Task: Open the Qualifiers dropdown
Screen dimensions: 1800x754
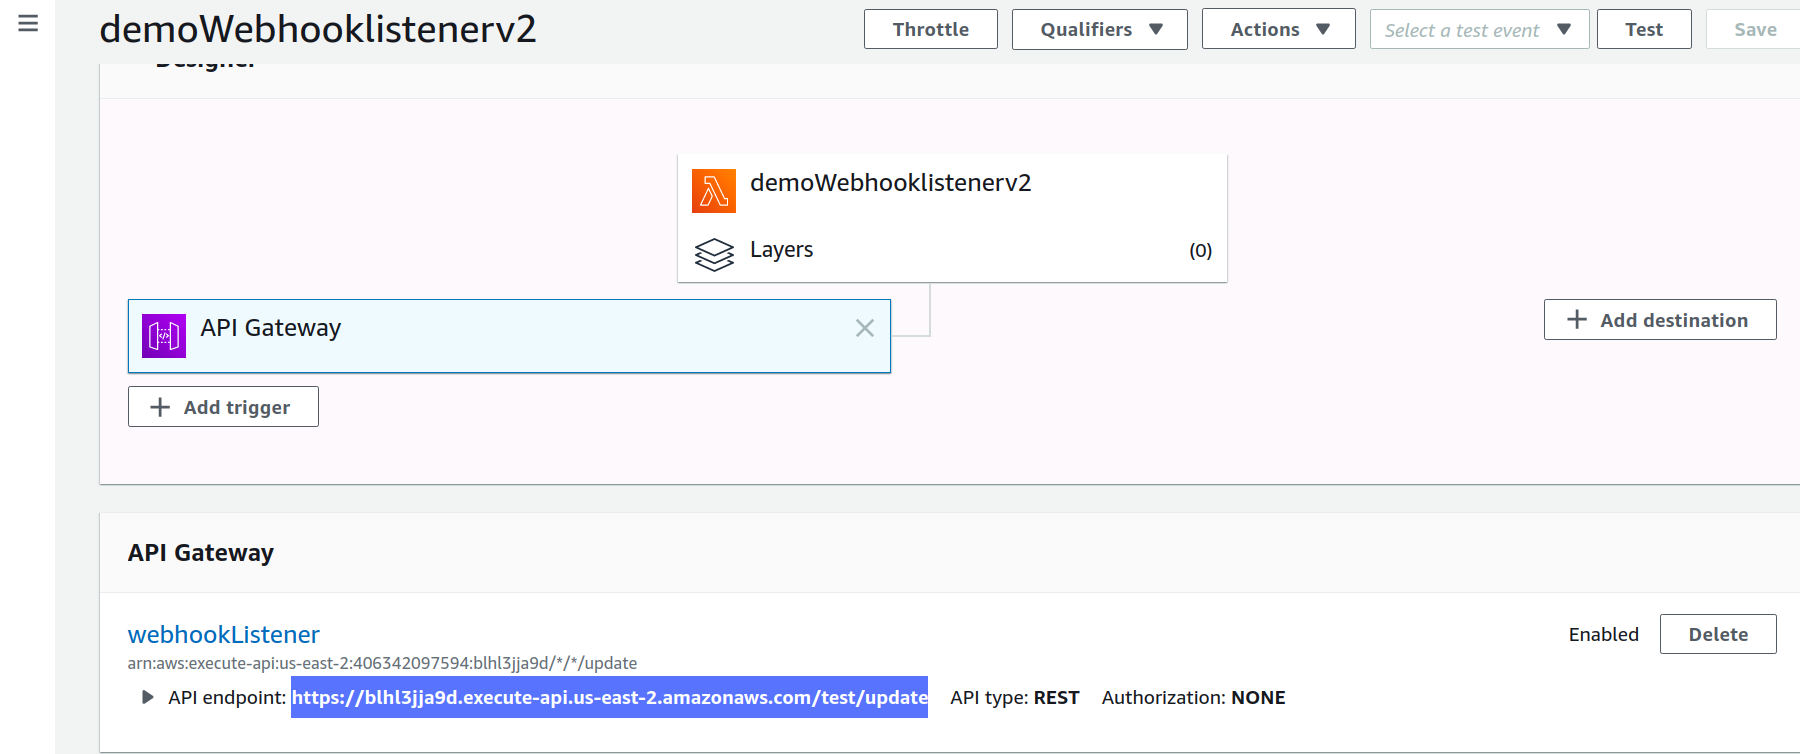Action: (x=1100, y=29)
